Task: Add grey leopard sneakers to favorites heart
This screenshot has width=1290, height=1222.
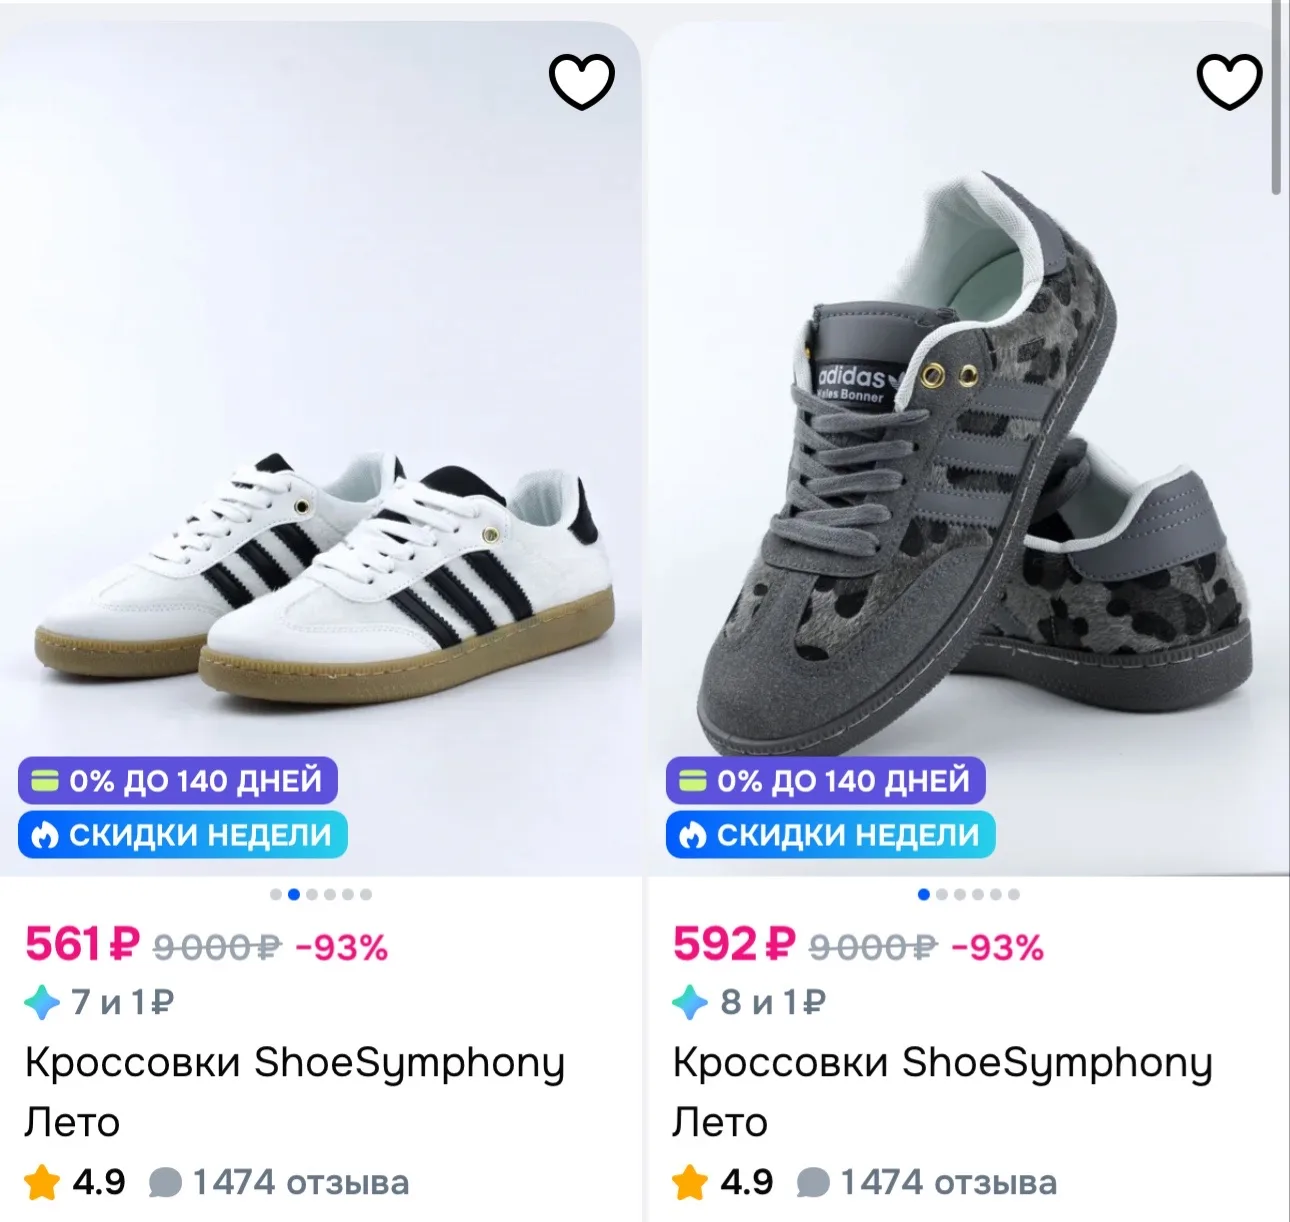Action: coord(1230,82)
